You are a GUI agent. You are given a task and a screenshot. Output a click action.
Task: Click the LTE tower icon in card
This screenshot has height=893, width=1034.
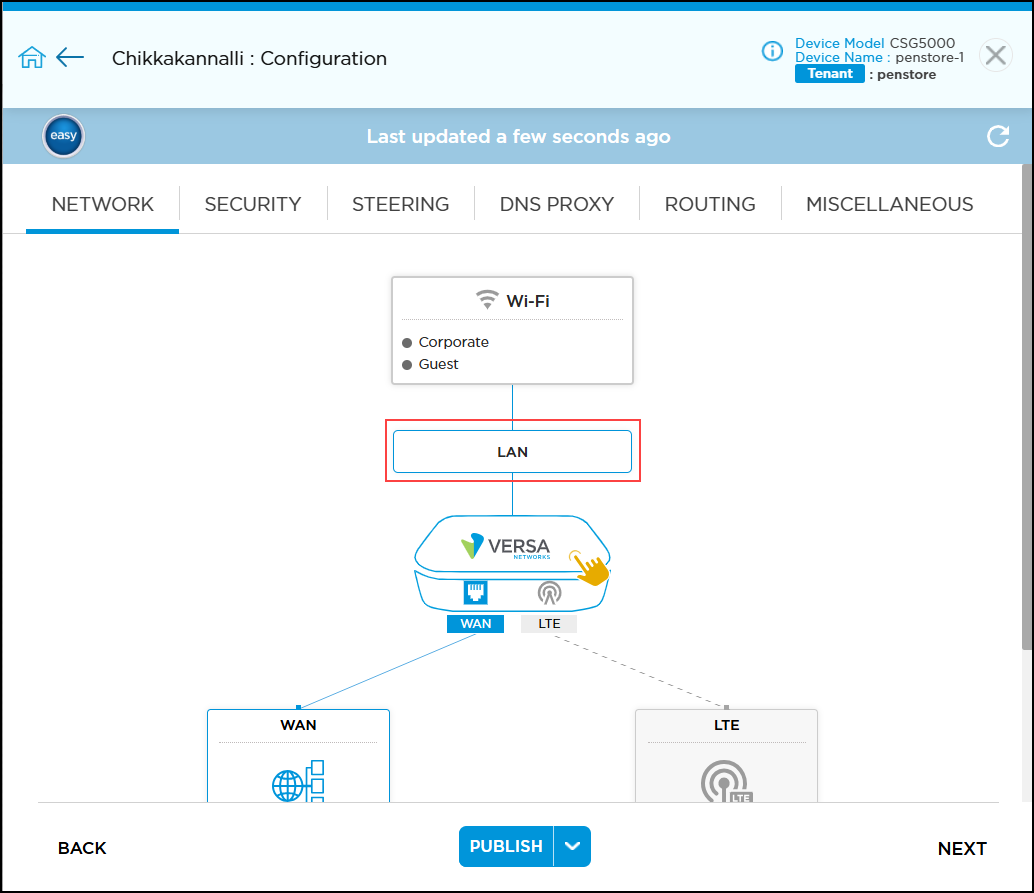(726, 782)
